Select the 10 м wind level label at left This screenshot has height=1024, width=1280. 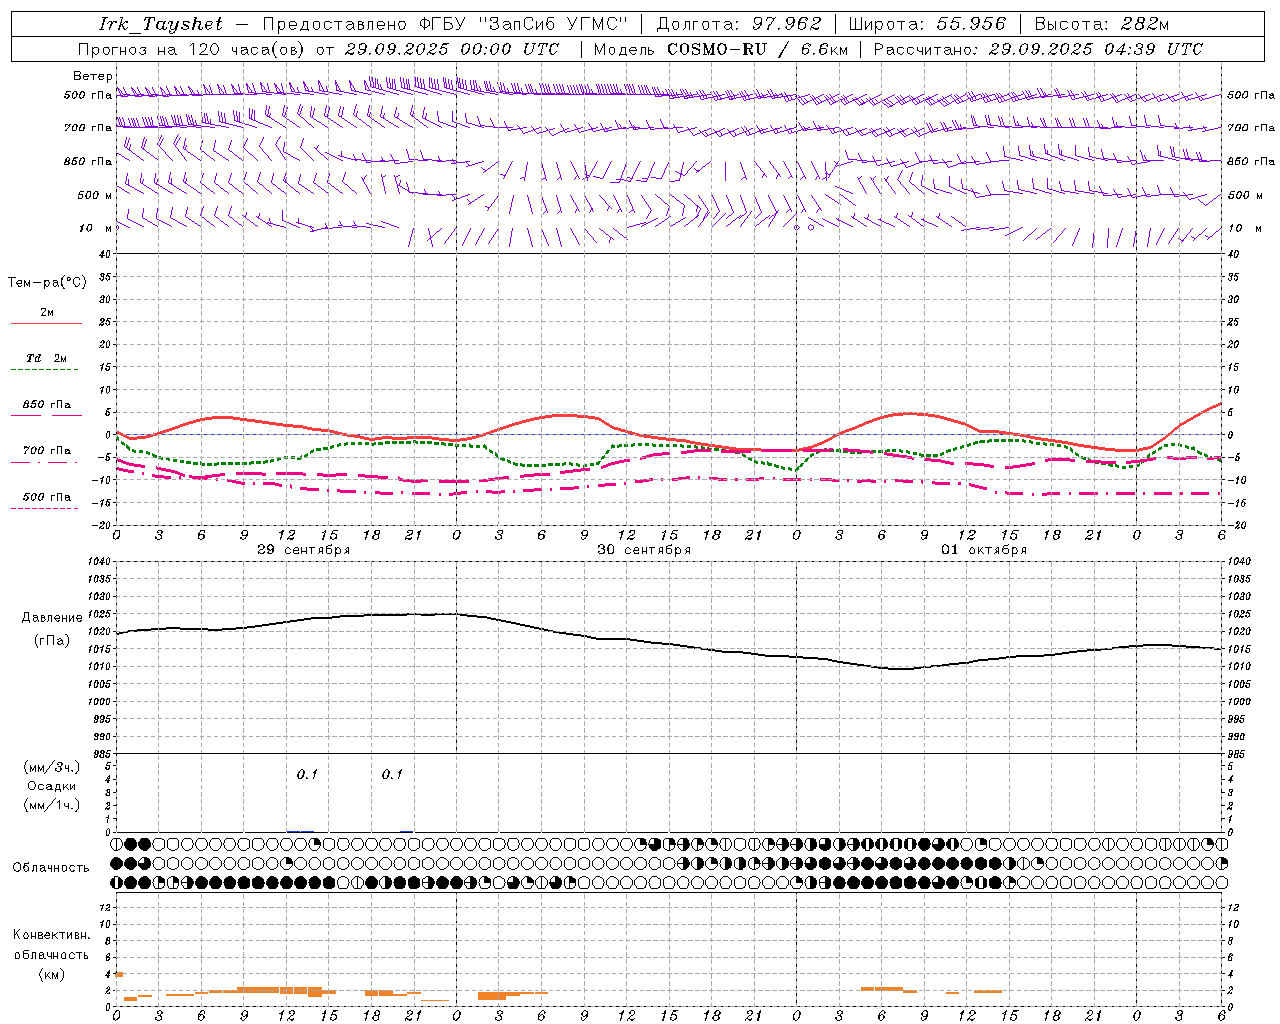[x=95, y=228]
